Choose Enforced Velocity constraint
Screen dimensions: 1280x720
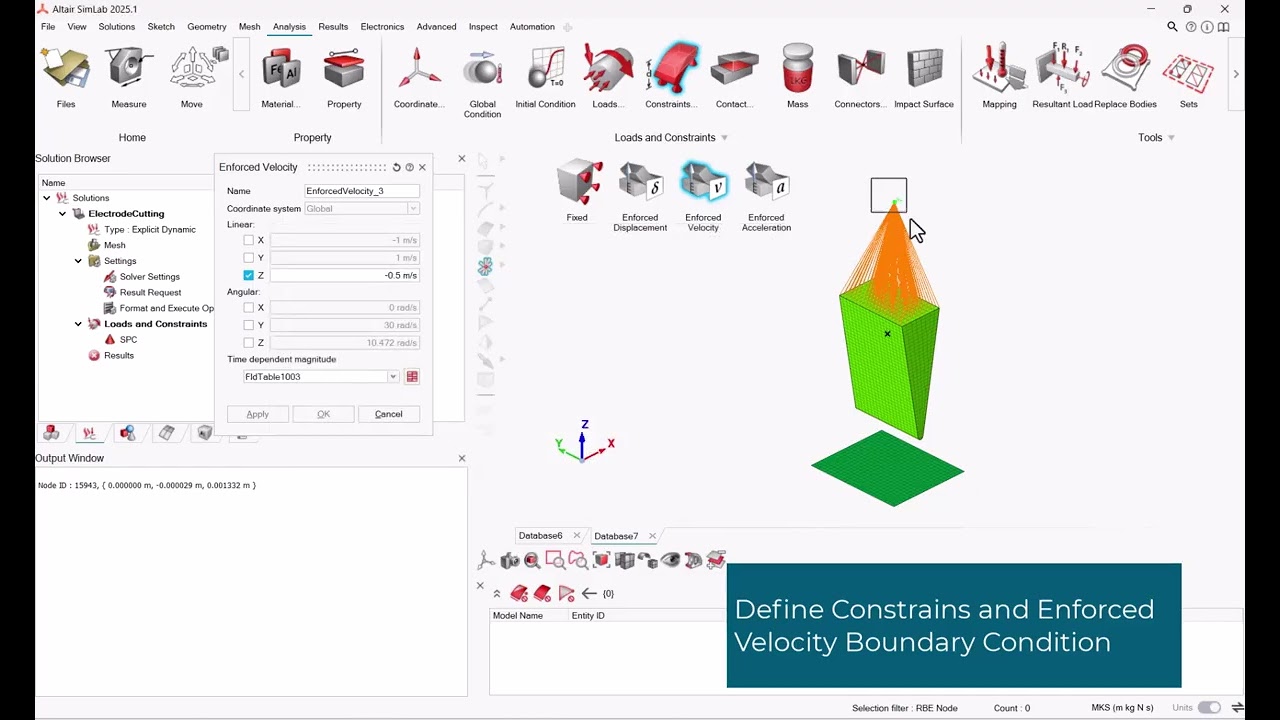tap(703, 197)
